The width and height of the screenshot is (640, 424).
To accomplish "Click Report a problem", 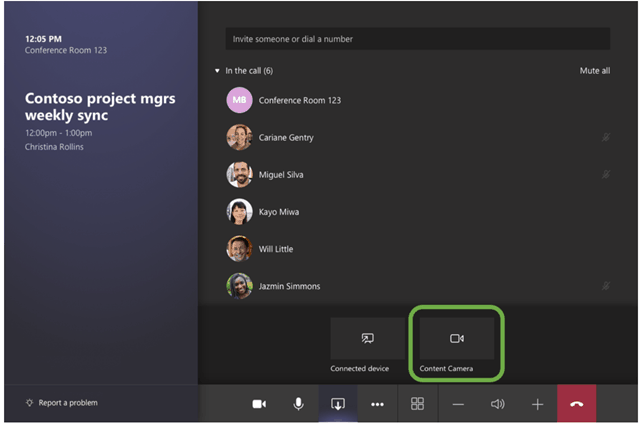I will click(x=62, y=403).
